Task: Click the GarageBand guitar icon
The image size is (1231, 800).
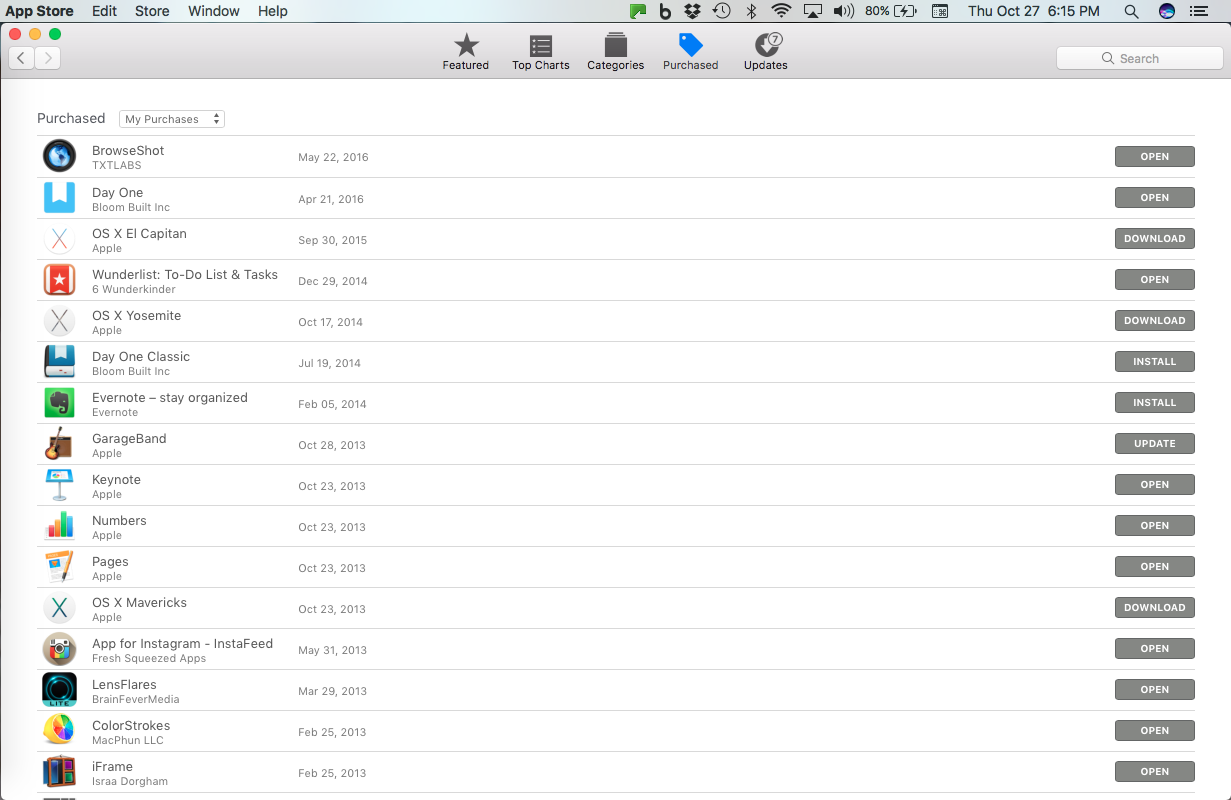Action: (x=60, y=443)
